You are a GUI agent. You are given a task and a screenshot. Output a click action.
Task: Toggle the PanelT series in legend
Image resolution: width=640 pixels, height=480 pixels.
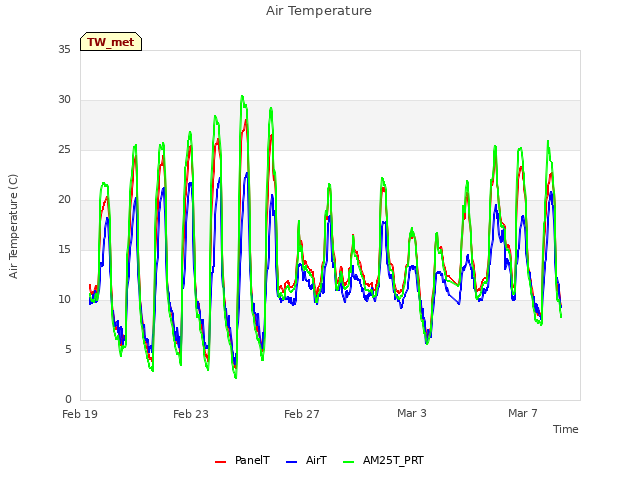(242, 460)
